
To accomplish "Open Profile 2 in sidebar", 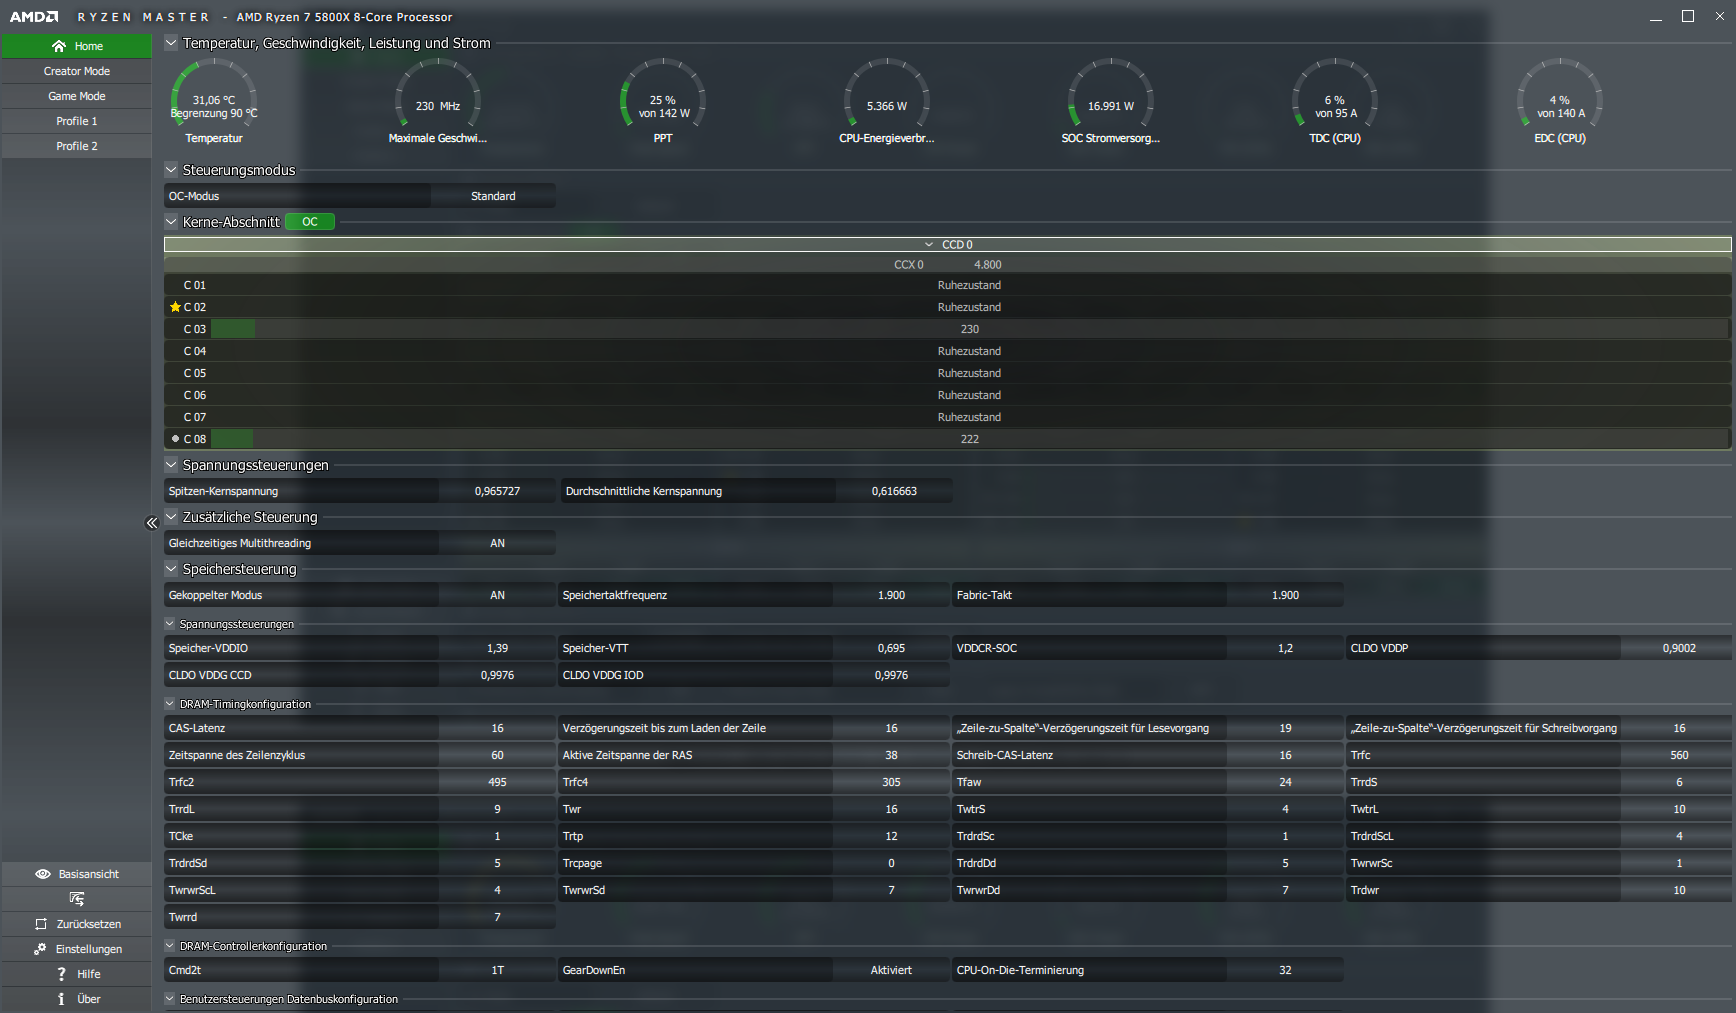I will point(77,146).
